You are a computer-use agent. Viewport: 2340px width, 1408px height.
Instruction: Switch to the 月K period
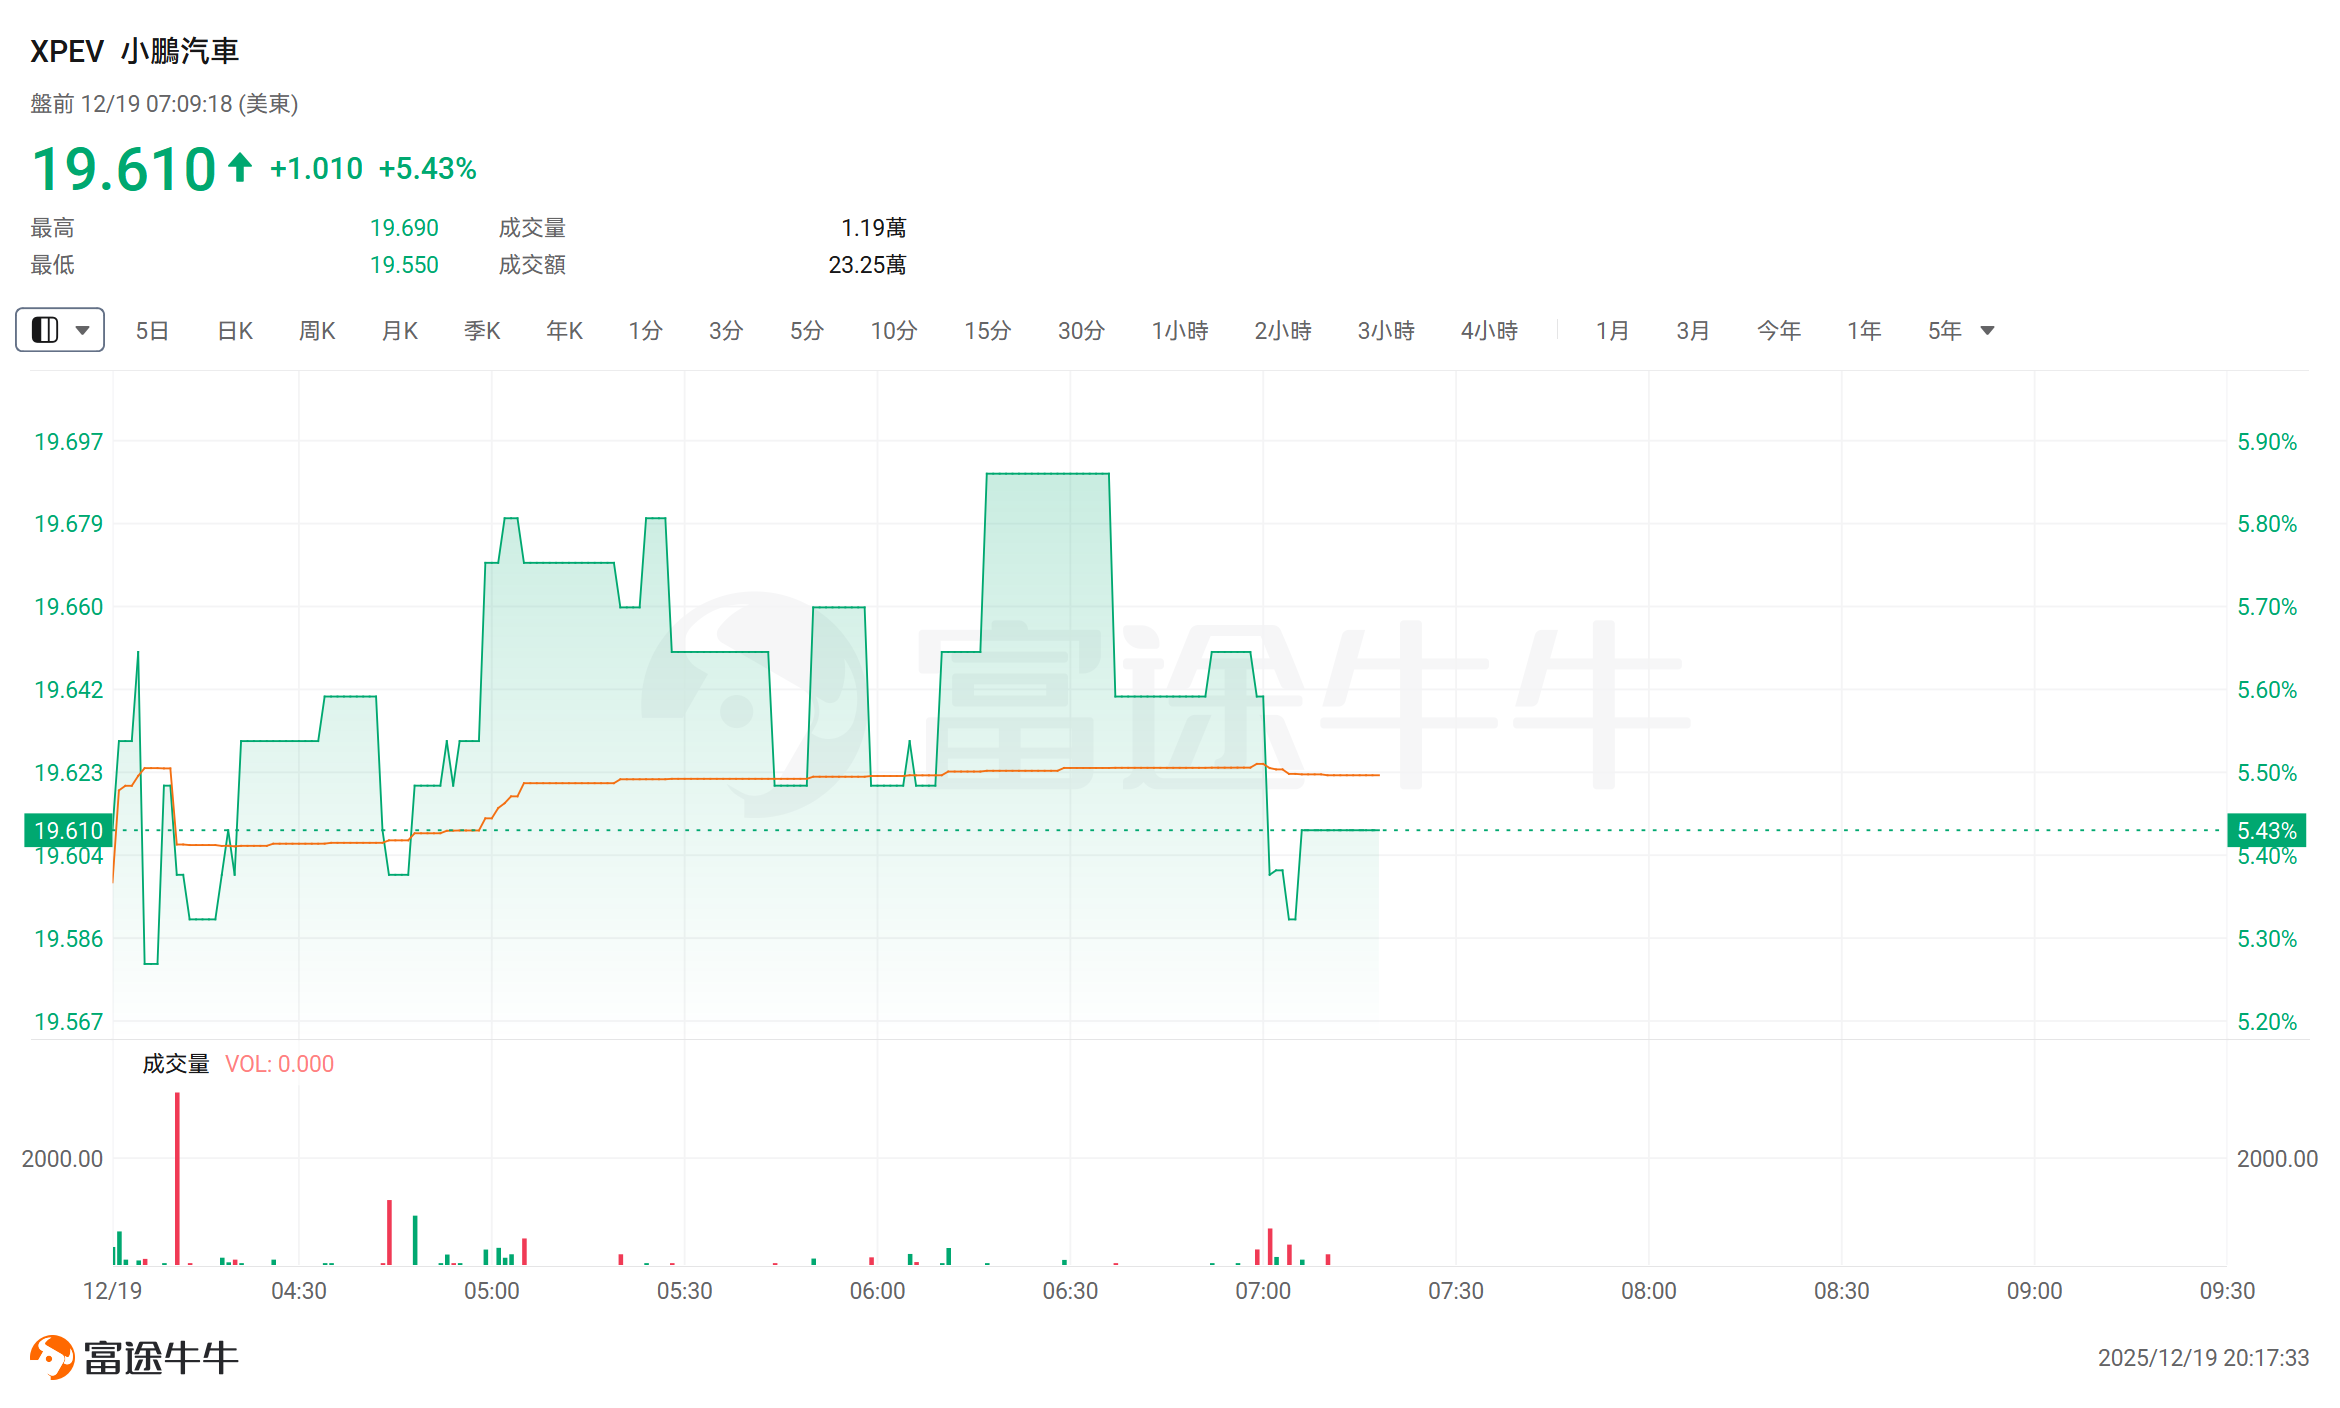coord(400,330)
